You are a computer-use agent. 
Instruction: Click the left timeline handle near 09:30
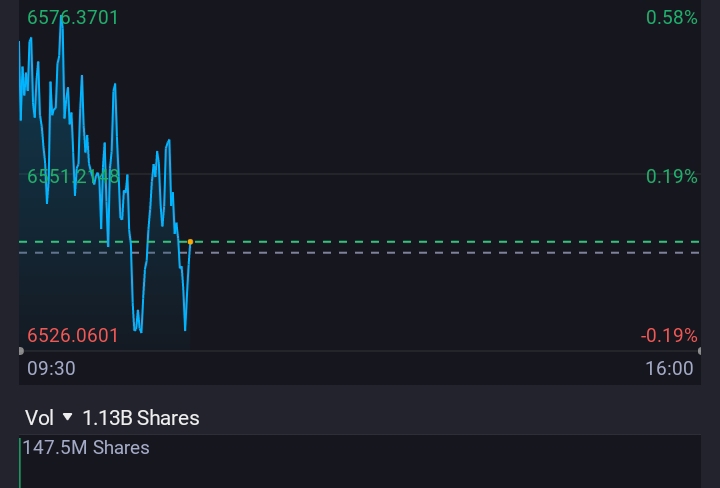(21, 351)
